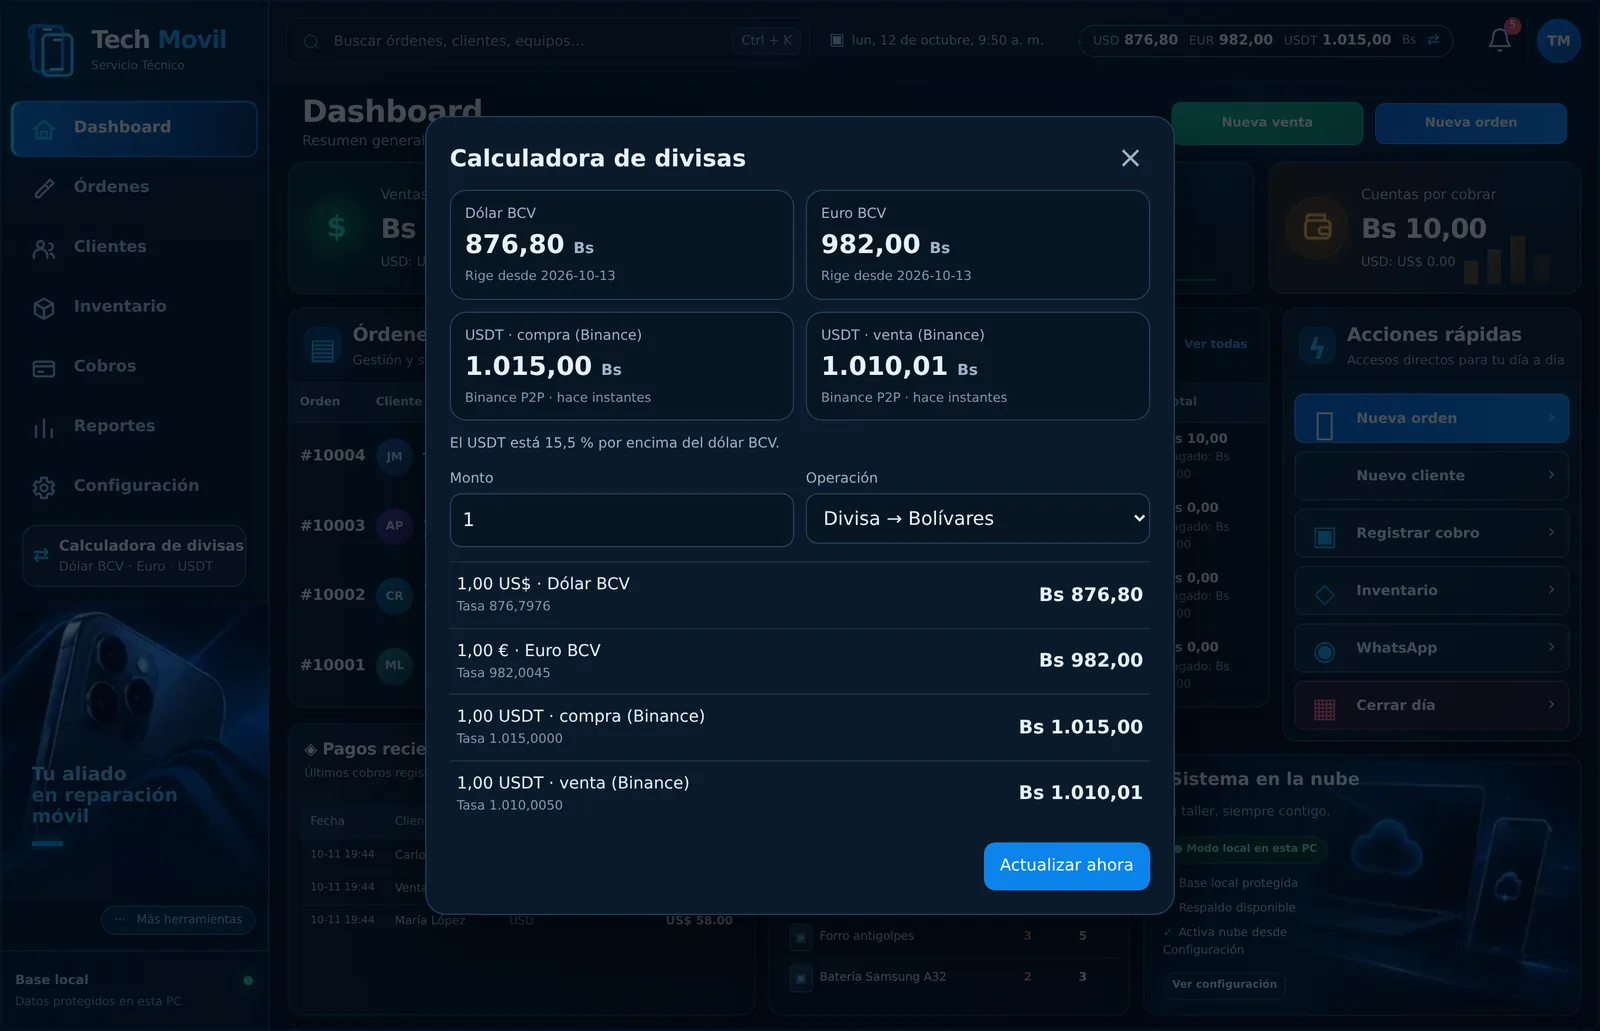1600x1031 pixels.
Task: Close the Calculadora de divisas dialog
Action: pos(1130,158)
